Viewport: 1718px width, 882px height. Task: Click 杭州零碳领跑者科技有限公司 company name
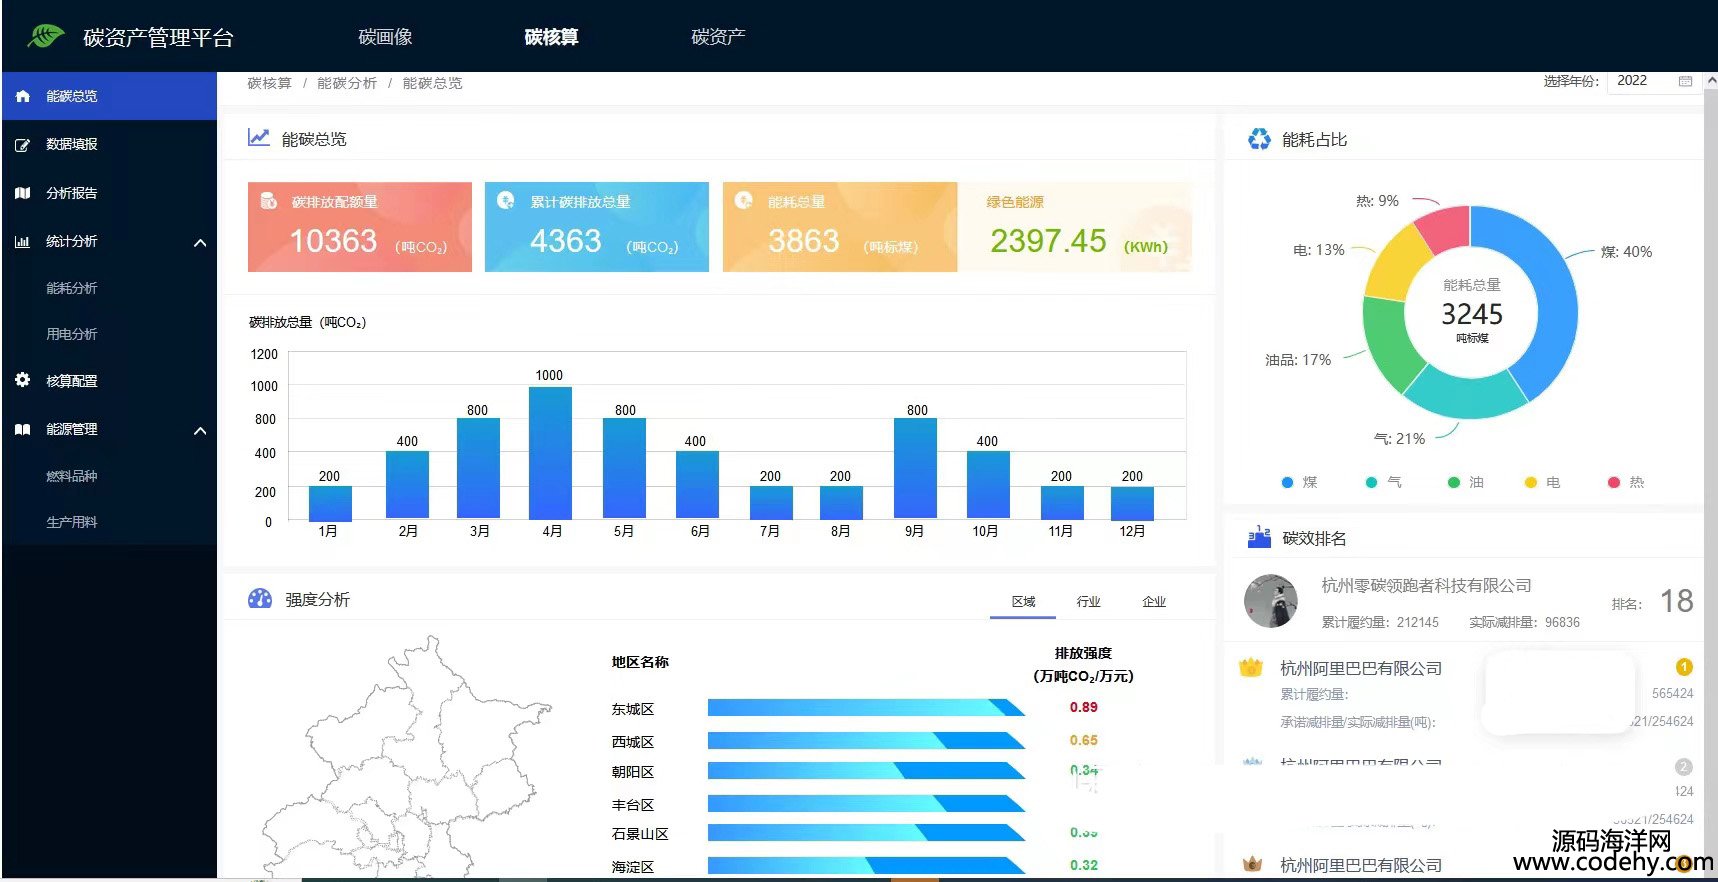(1426, 585)
